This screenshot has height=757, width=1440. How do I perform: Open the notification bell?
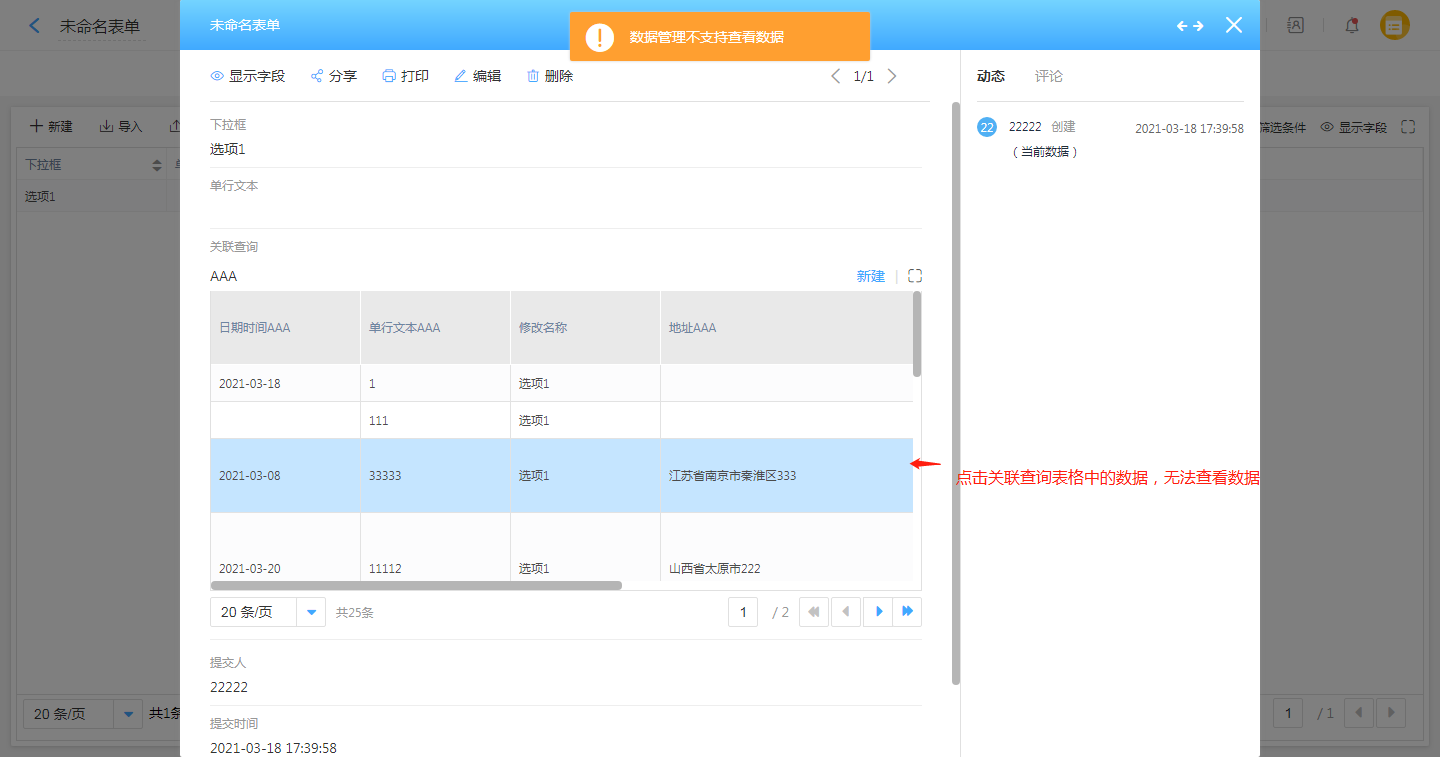pos(1352,26)
